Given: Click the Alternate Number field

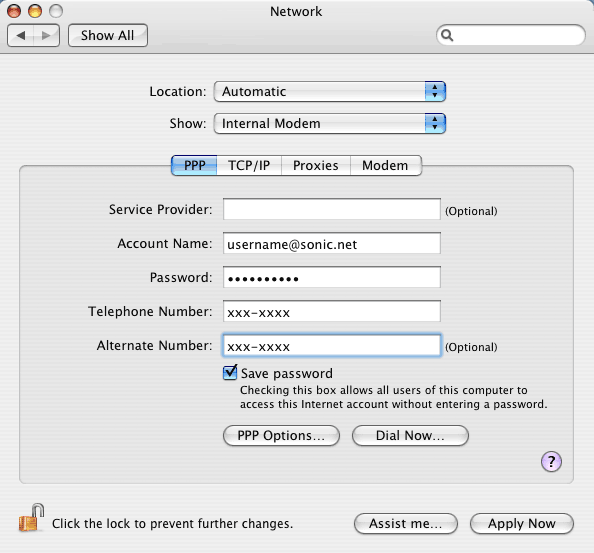Looking at the screenshot, I should 332,345.
